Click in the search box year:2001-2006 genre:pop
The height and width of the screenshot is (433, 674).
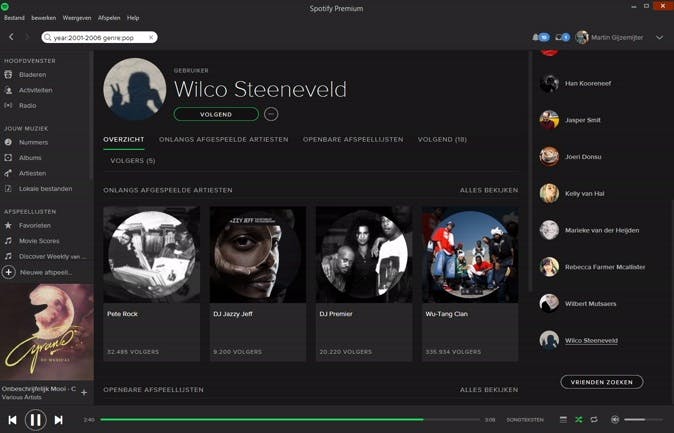(x=99, y=37)
